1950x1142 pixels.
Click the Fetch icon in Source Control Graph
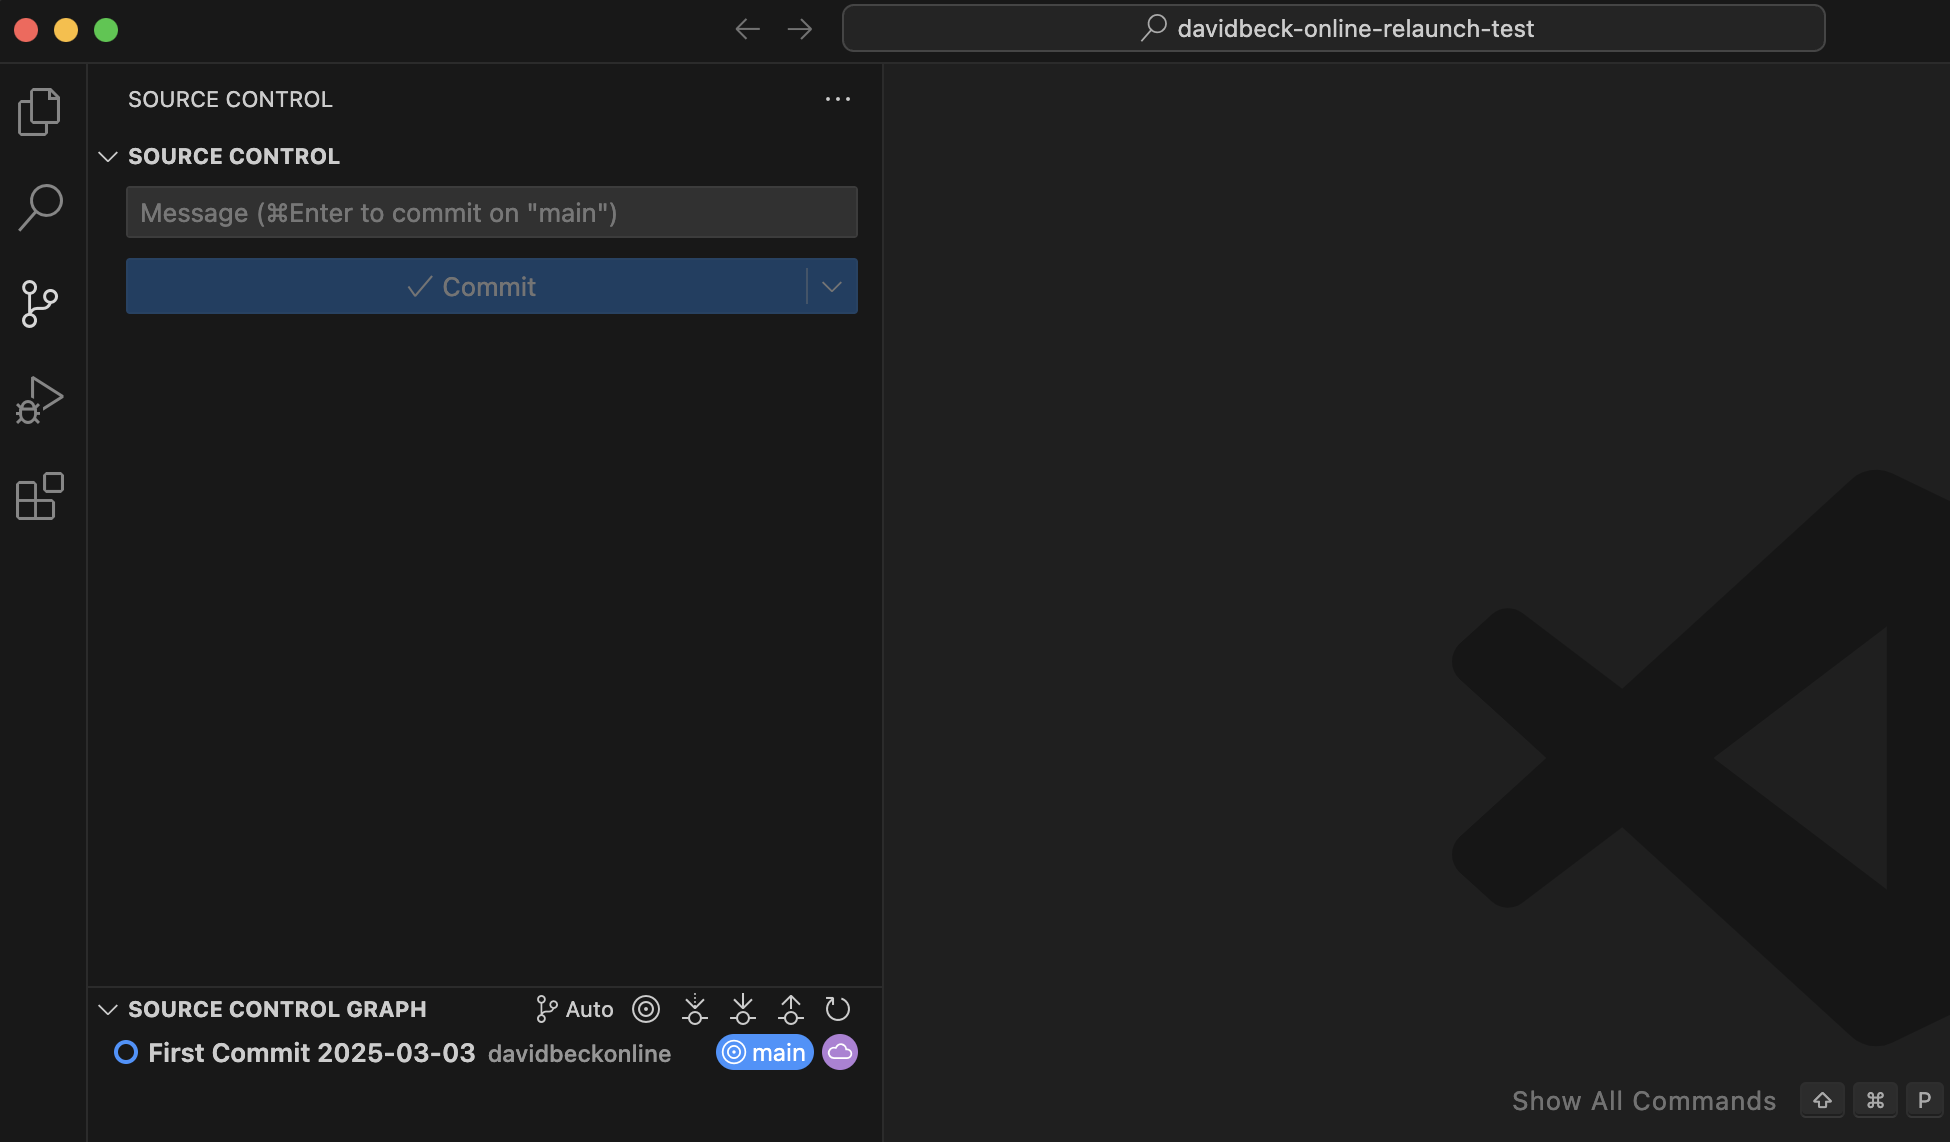tap(694, 1009)
